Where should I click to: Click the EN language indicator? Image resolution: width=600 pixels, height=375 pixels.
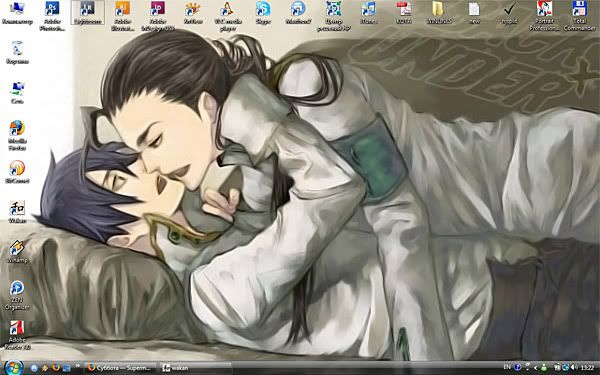507,367
